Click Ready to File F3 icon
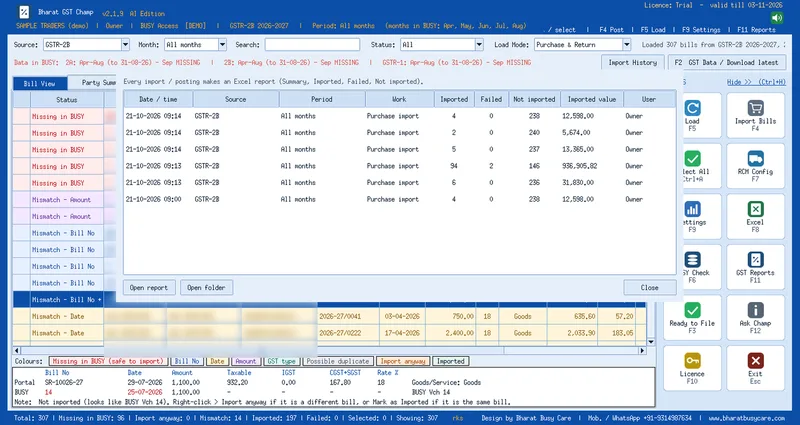This screenshot has height=425, width=800. [692, 310]
